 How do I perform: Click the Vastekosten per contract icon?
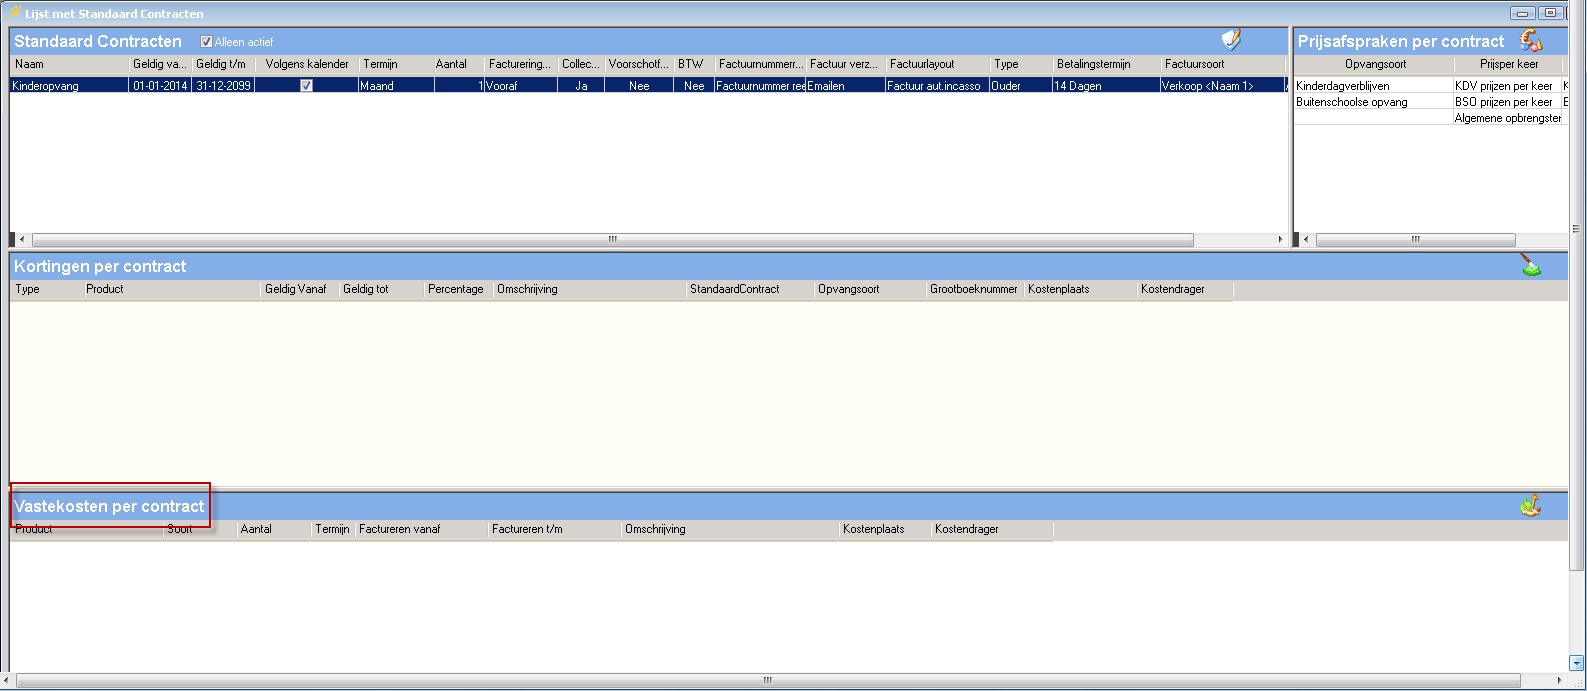(1530, 506)
